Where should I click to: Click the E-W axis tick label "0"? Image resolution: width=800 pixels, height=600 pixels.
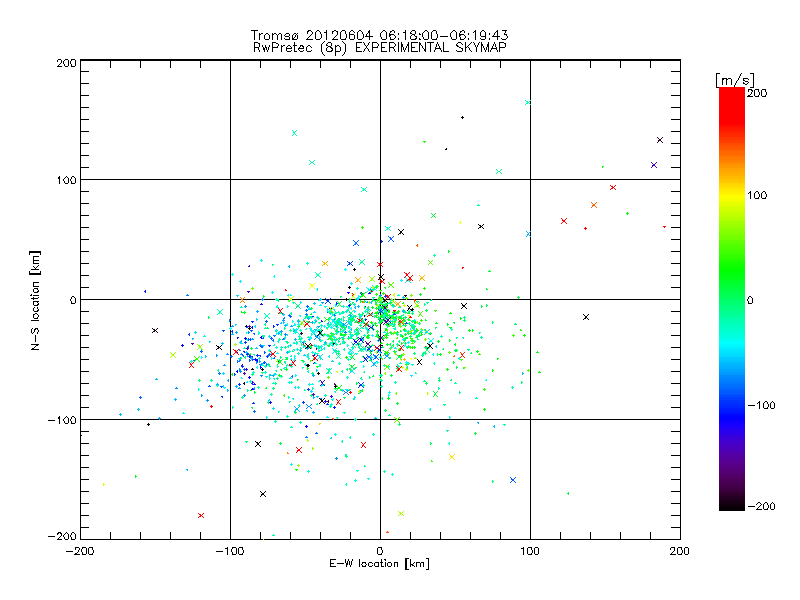click(x=380, y=551)
